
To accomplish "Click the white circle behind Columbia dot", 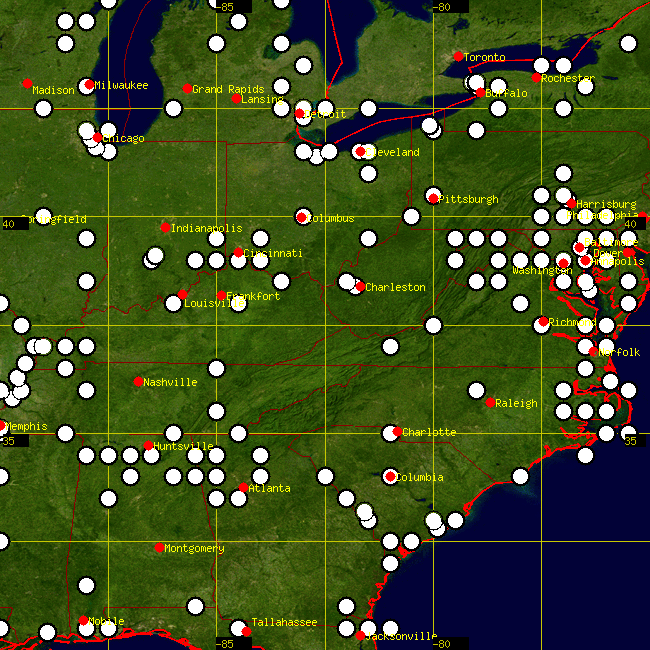I will (x=390, y=477).
